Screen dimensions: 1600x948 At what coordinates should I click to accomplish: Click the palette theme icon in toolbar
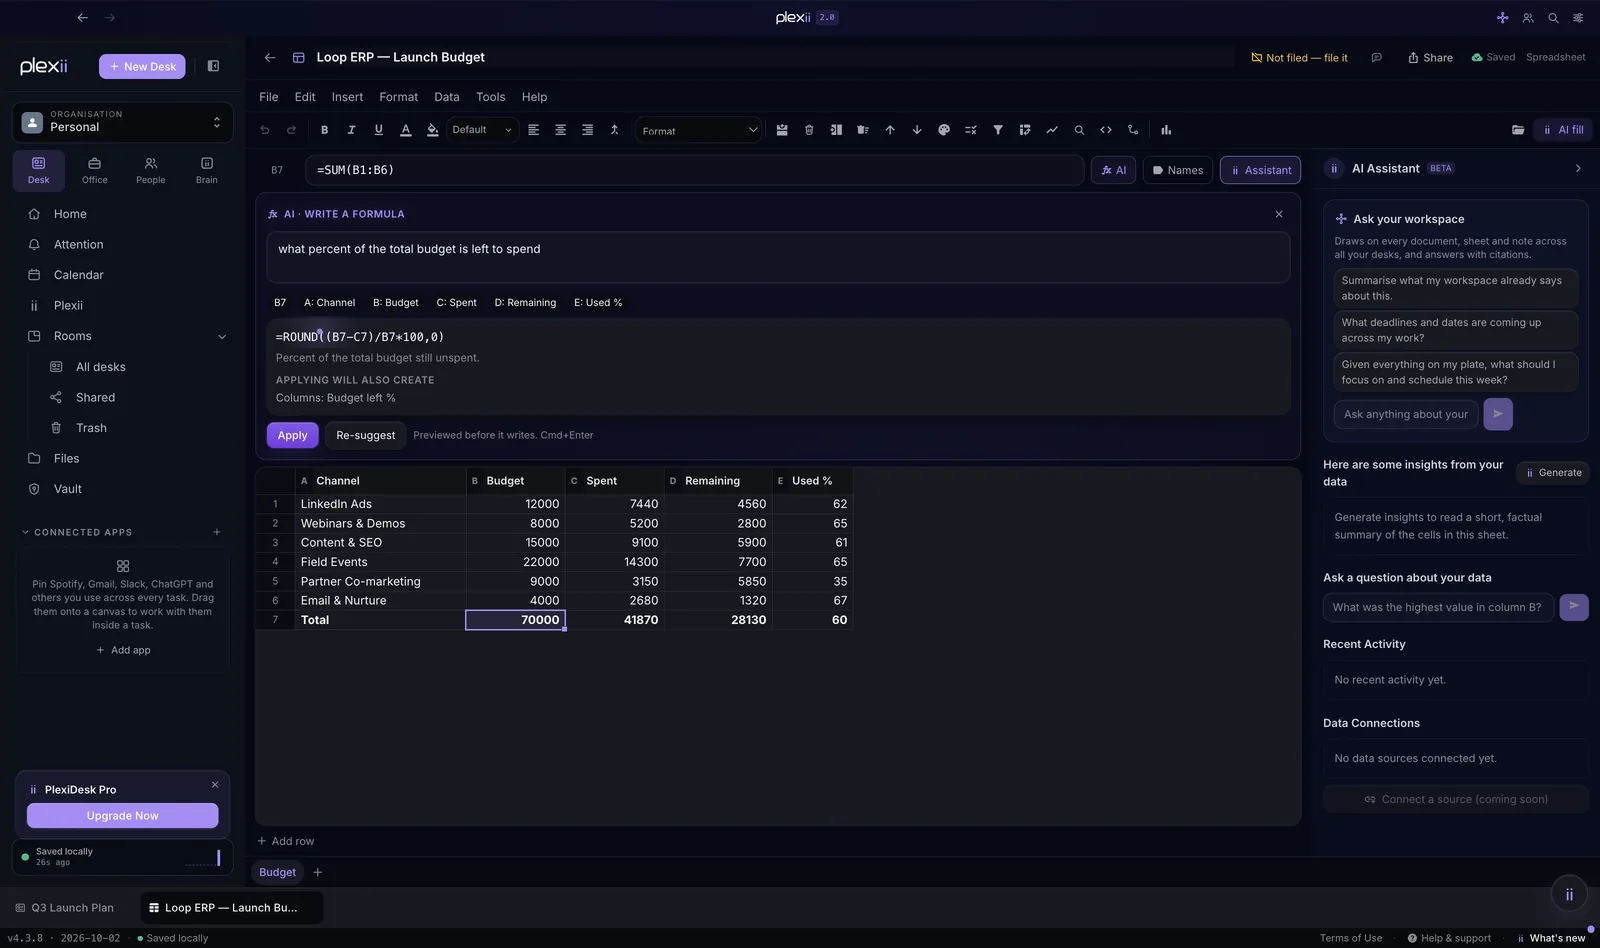pyautogui.click(x=944, y=130)
